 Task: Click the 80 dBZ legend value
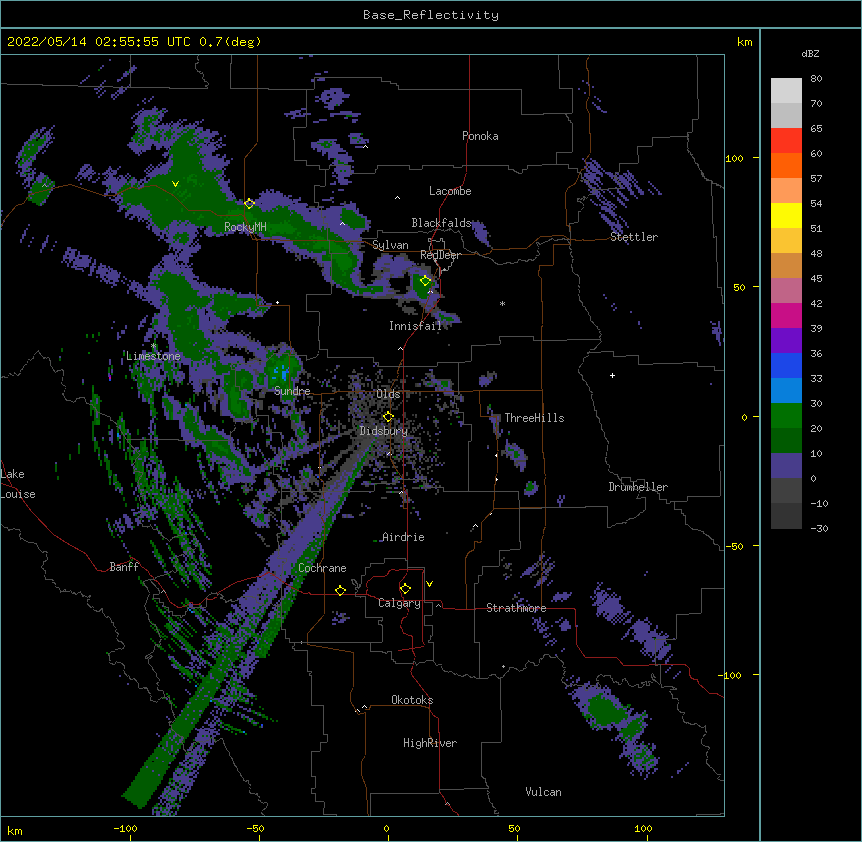(x=816, y=79)
